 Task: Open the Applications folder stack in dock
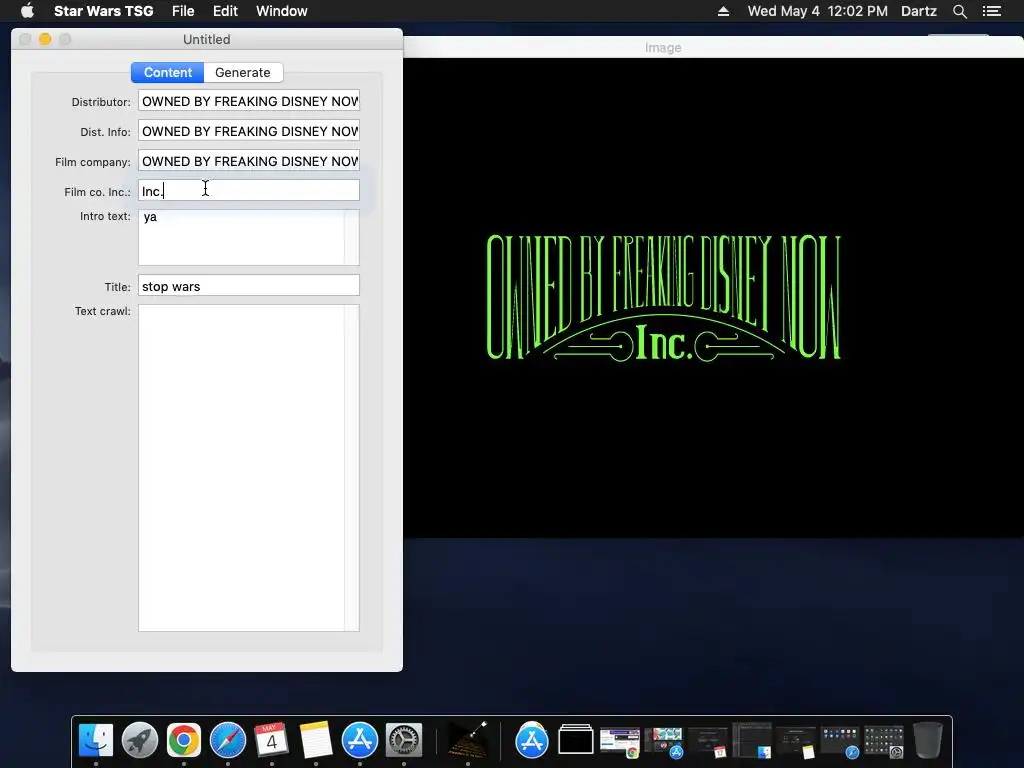pyautogui.click(x=532, y=741)
